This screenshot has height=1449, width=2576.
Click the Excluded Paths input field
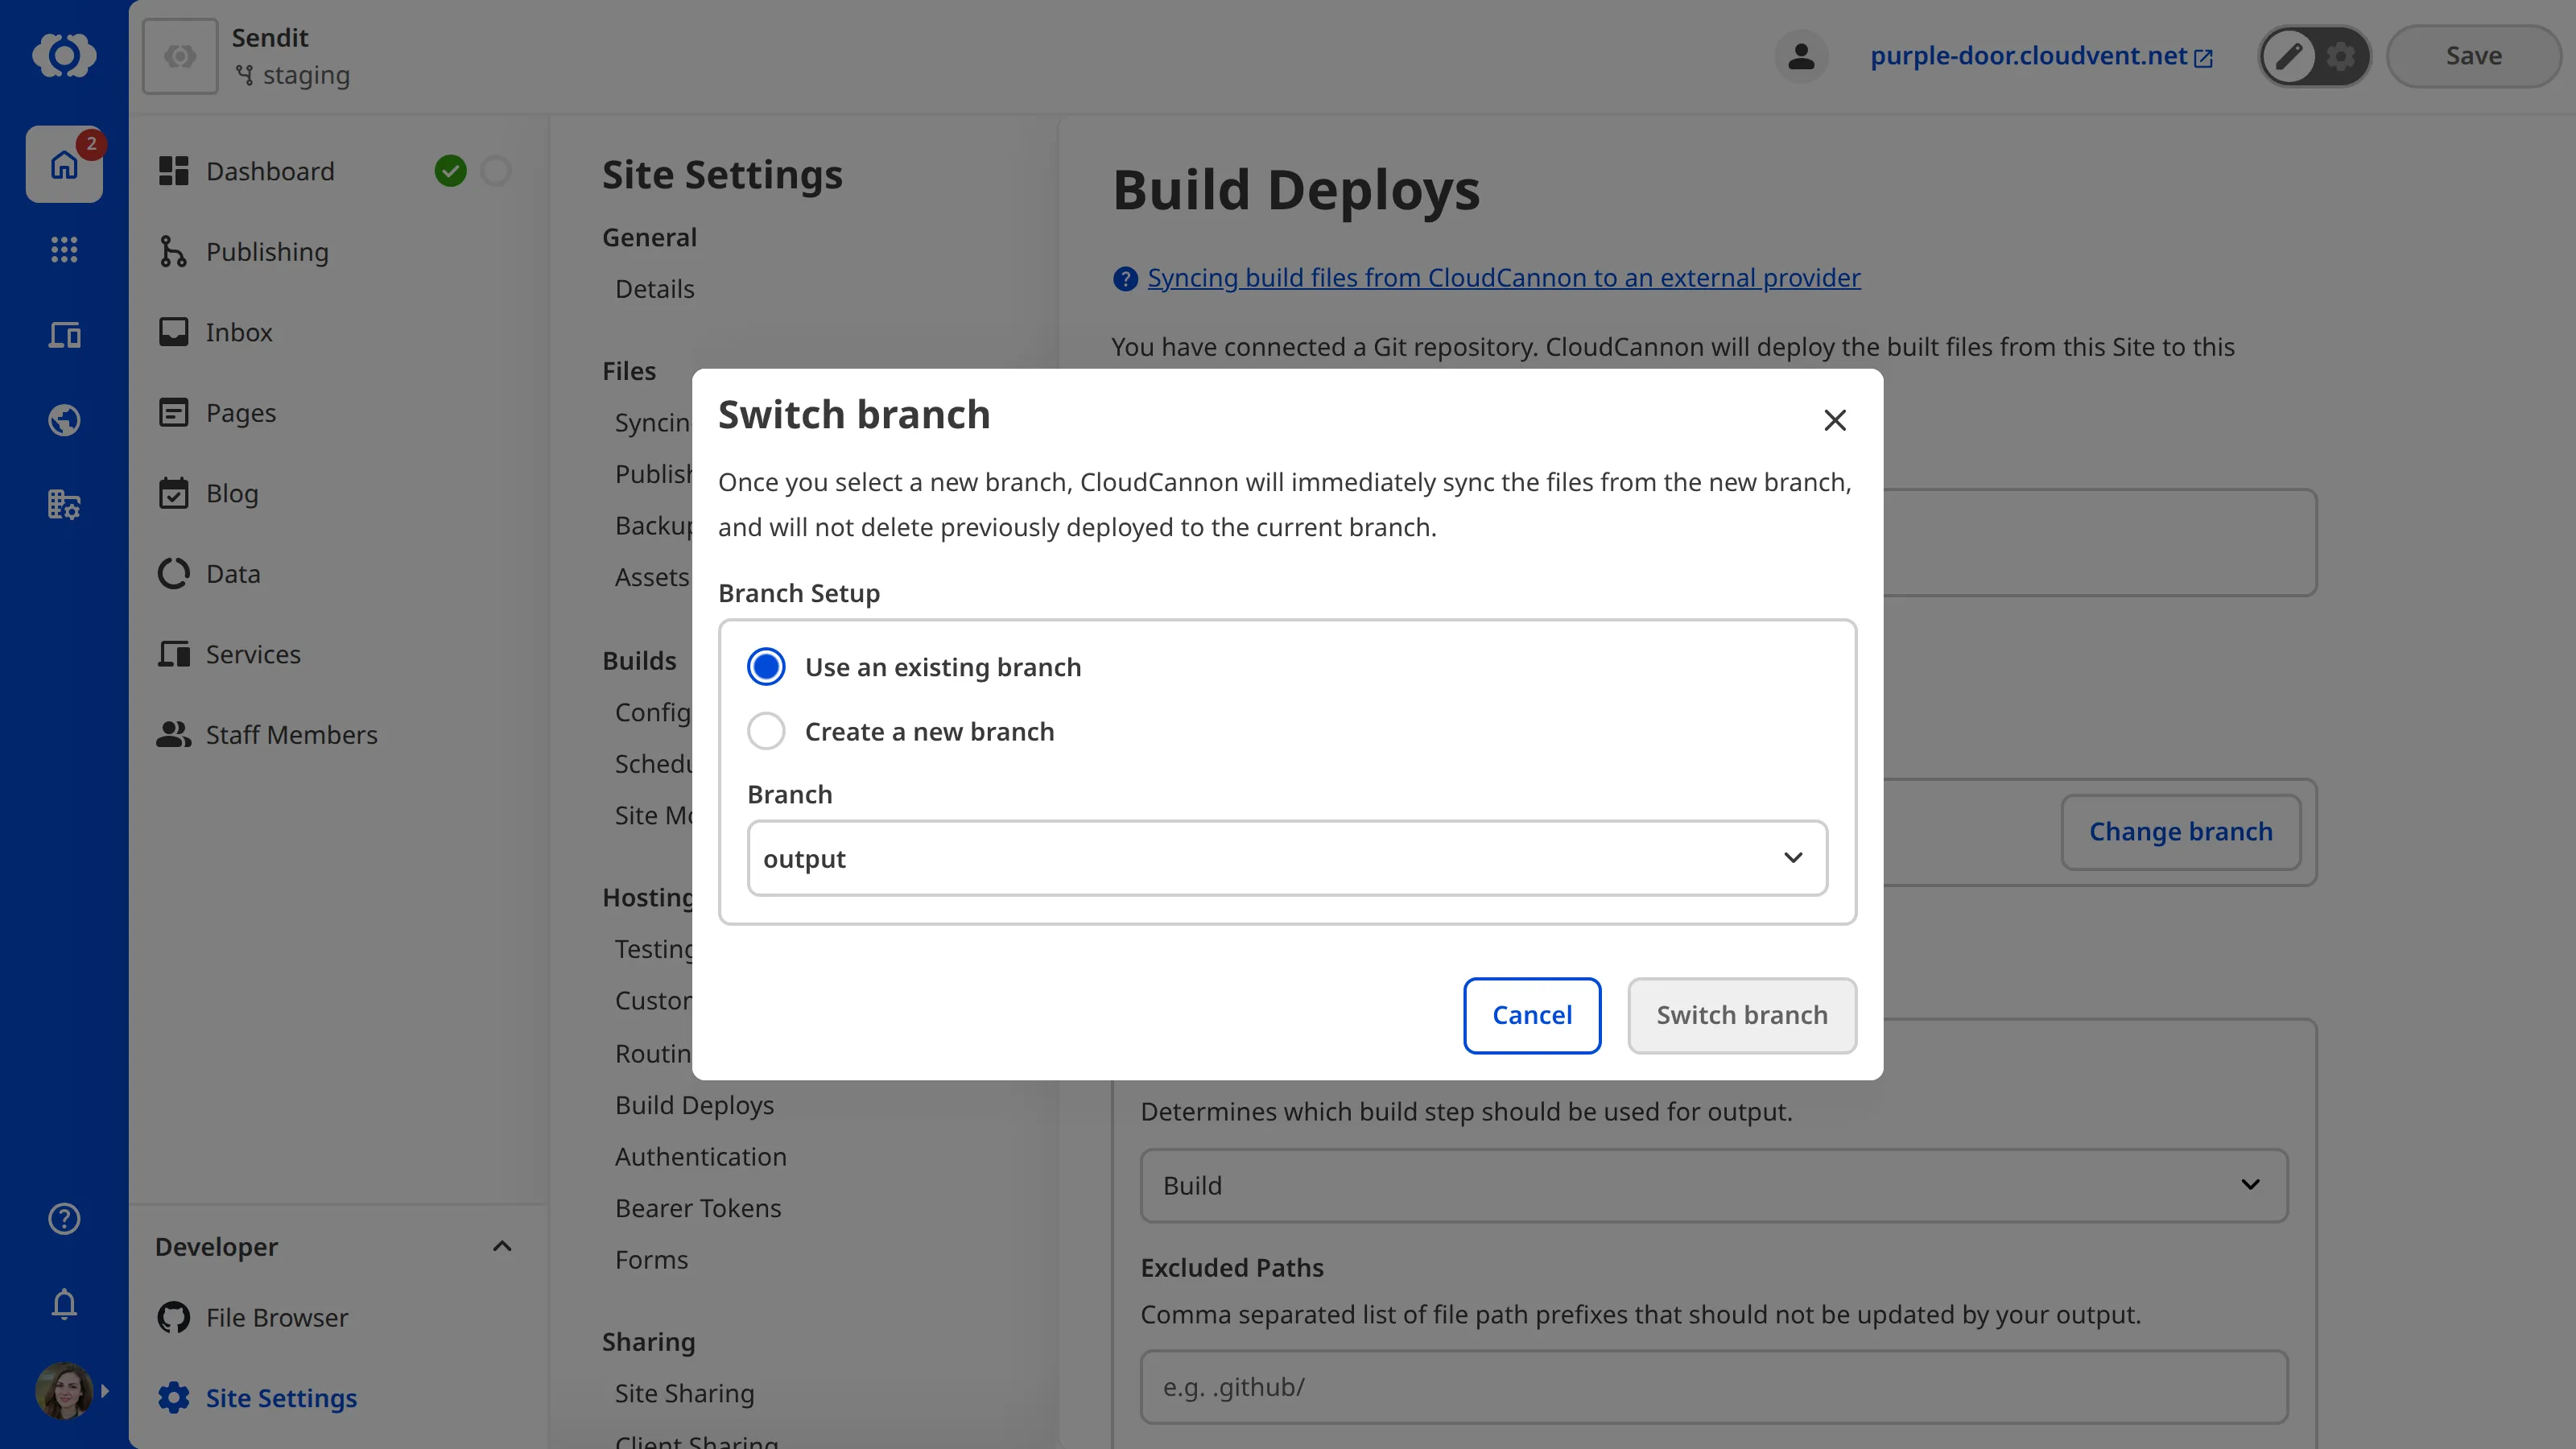click(x=1713, y=1387)
